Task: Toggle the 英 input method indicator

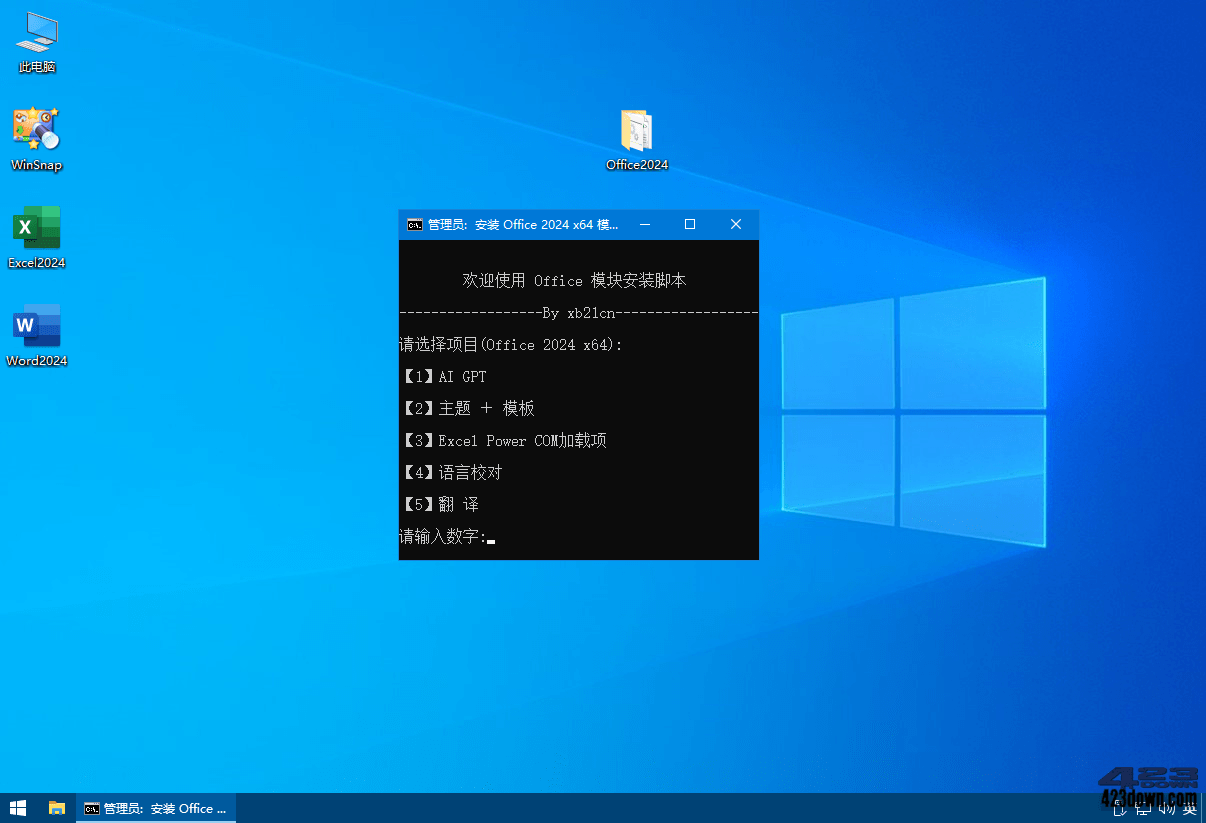Action: [1190, 808]
